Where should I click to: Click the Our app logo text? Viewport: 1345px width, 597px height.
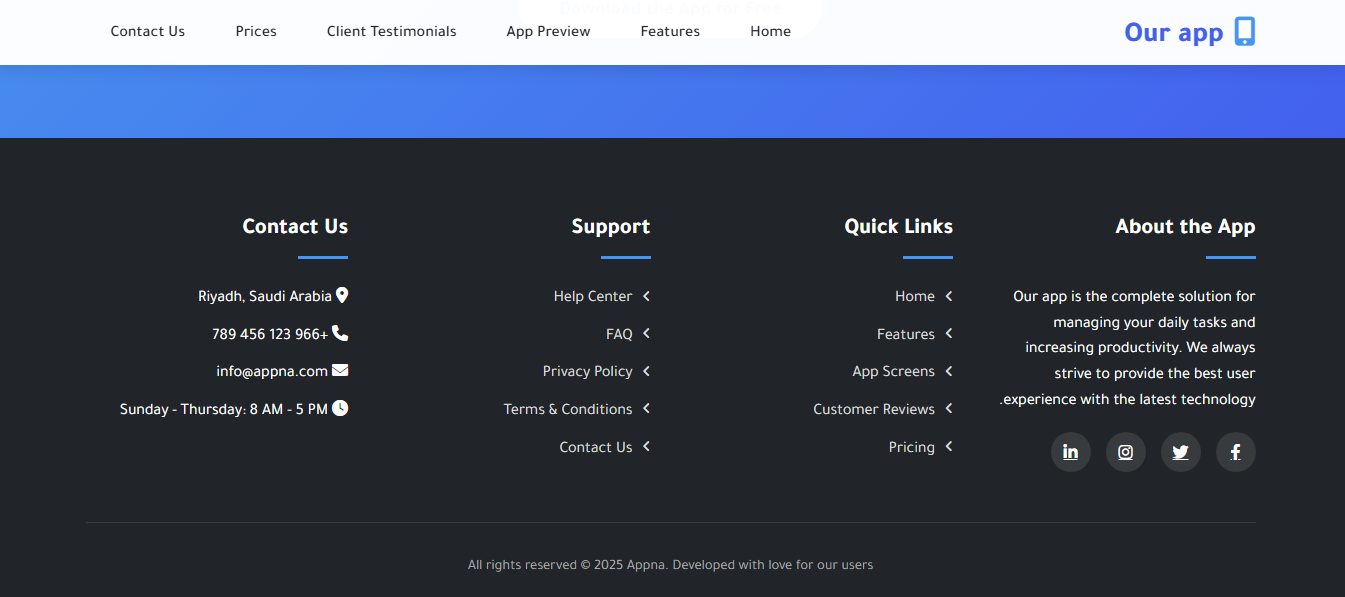coord(1173,32)
